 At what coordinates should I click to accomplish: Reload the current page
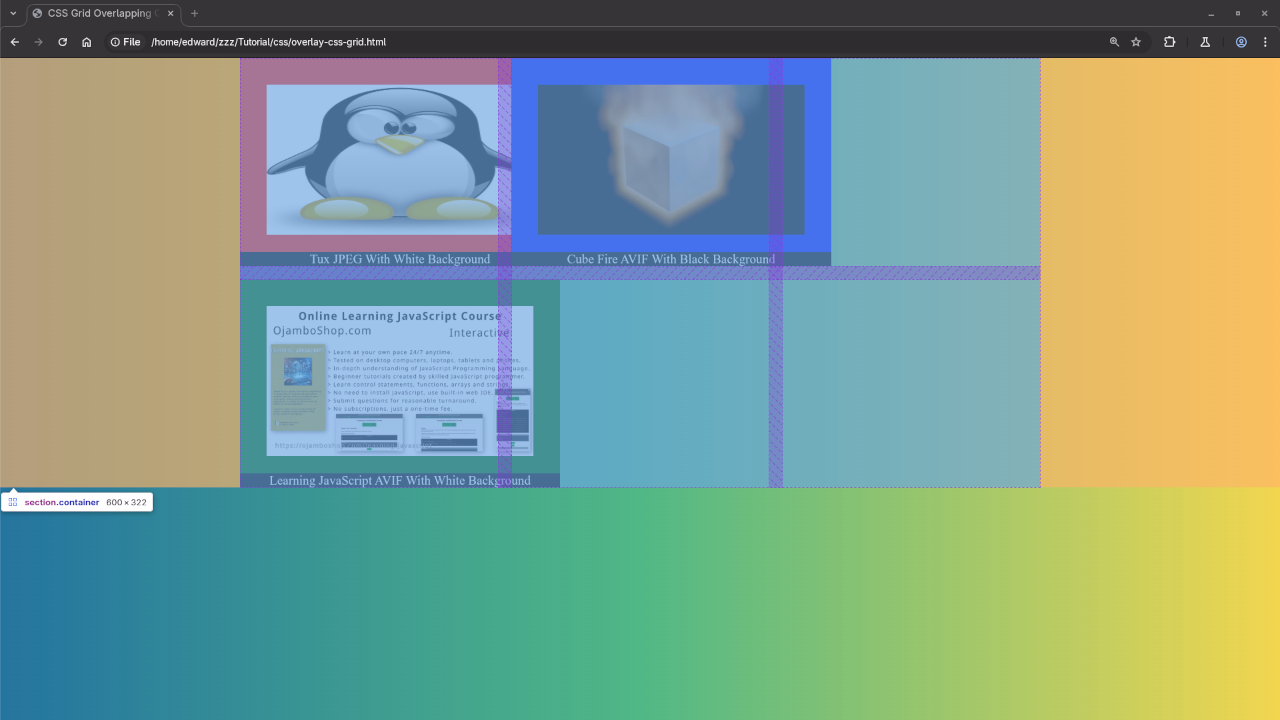[x=63, y=42]
